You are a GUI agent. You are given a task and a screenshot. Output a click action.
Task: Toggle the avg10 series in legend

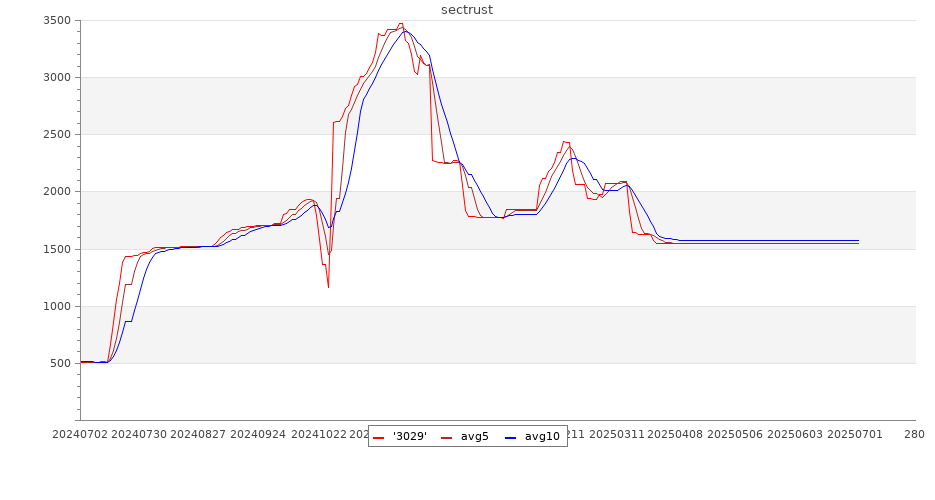[542, 436]
